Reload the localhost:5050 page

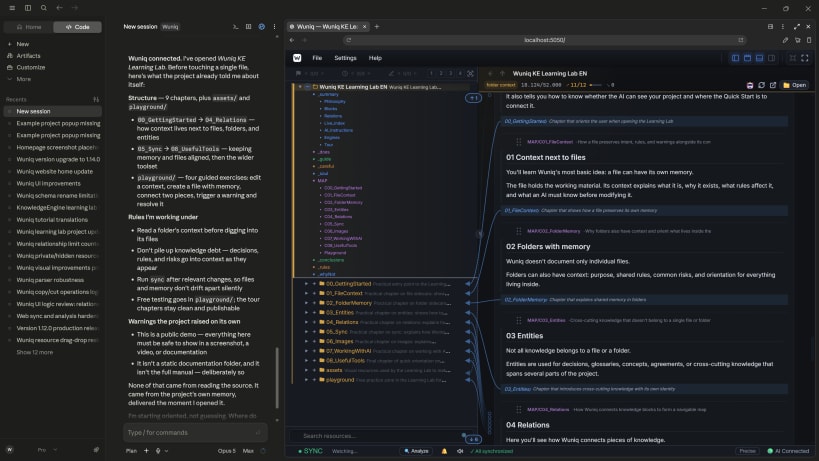[x=348, y=40]
